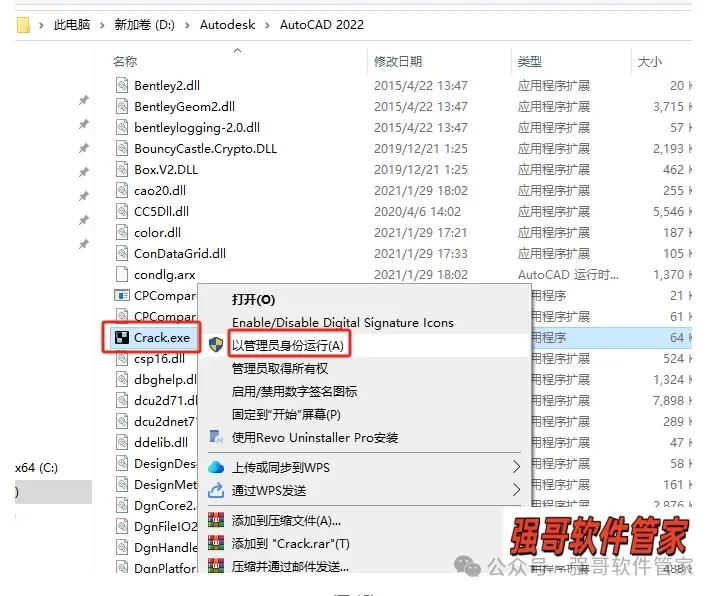Click the Bentley2.dll file icon

point(122,86)
